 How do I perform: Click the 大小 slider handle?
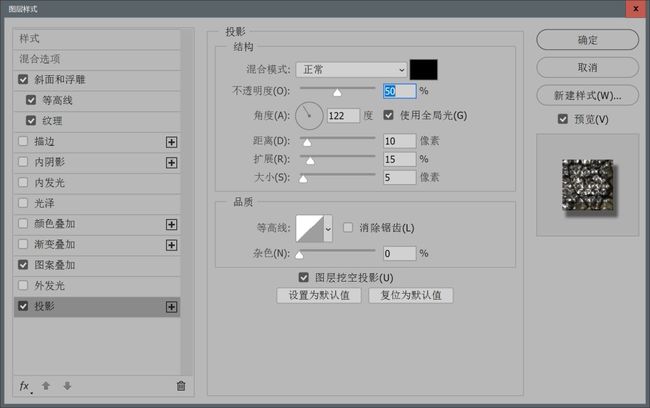[303, 179]
